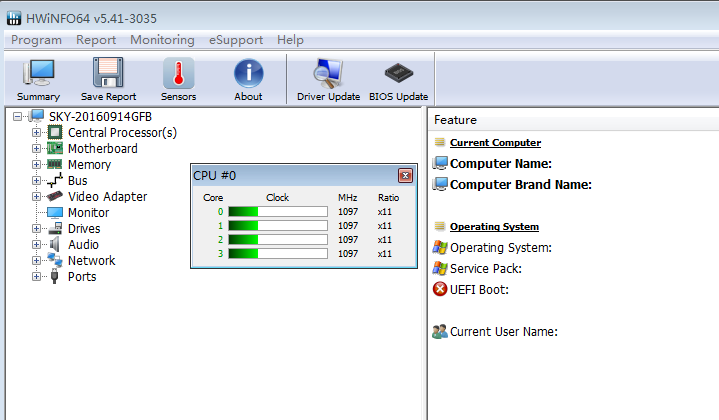Click the Network tree icon
This screenshot has width=719, height=420.
55,260
